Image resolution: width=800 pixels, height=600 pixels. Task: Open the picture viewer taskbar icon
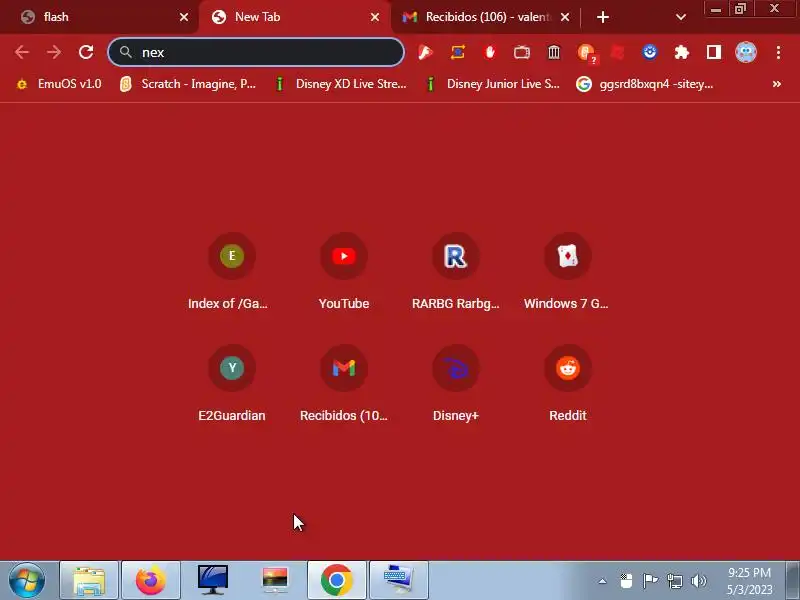275,580
